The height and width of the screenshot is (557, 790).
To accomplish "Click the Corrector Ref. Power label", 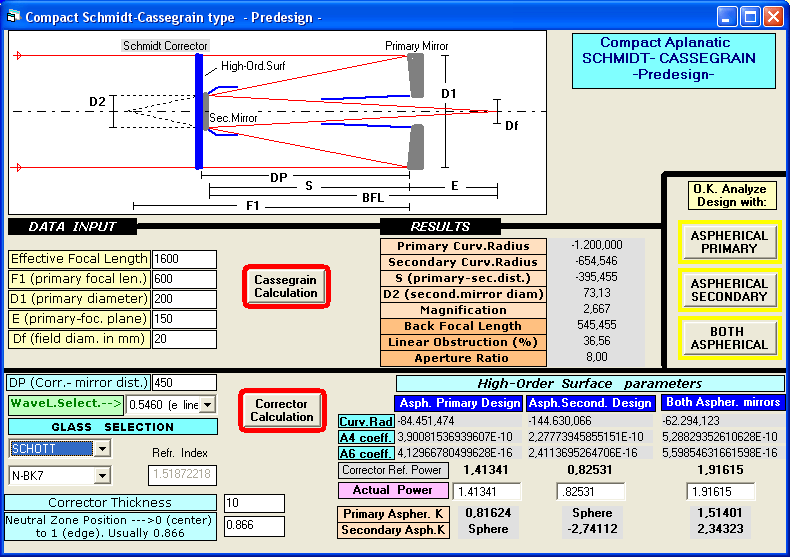I will (x=392, y=470).
